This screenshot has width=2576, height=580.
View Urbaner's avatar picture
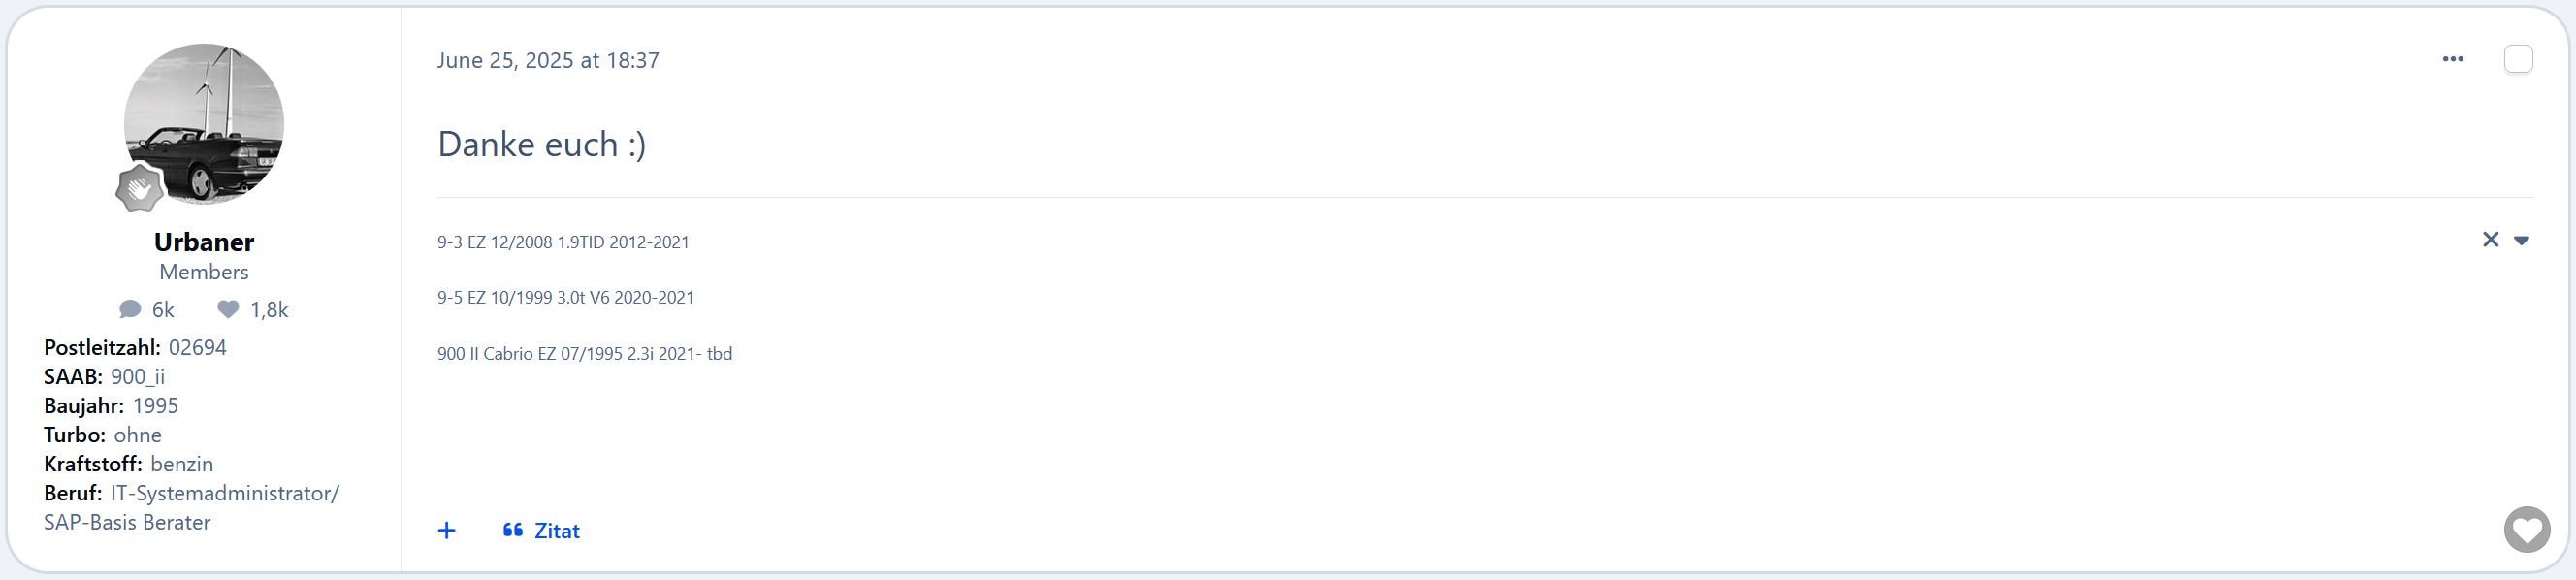click(x=204, y=123)
